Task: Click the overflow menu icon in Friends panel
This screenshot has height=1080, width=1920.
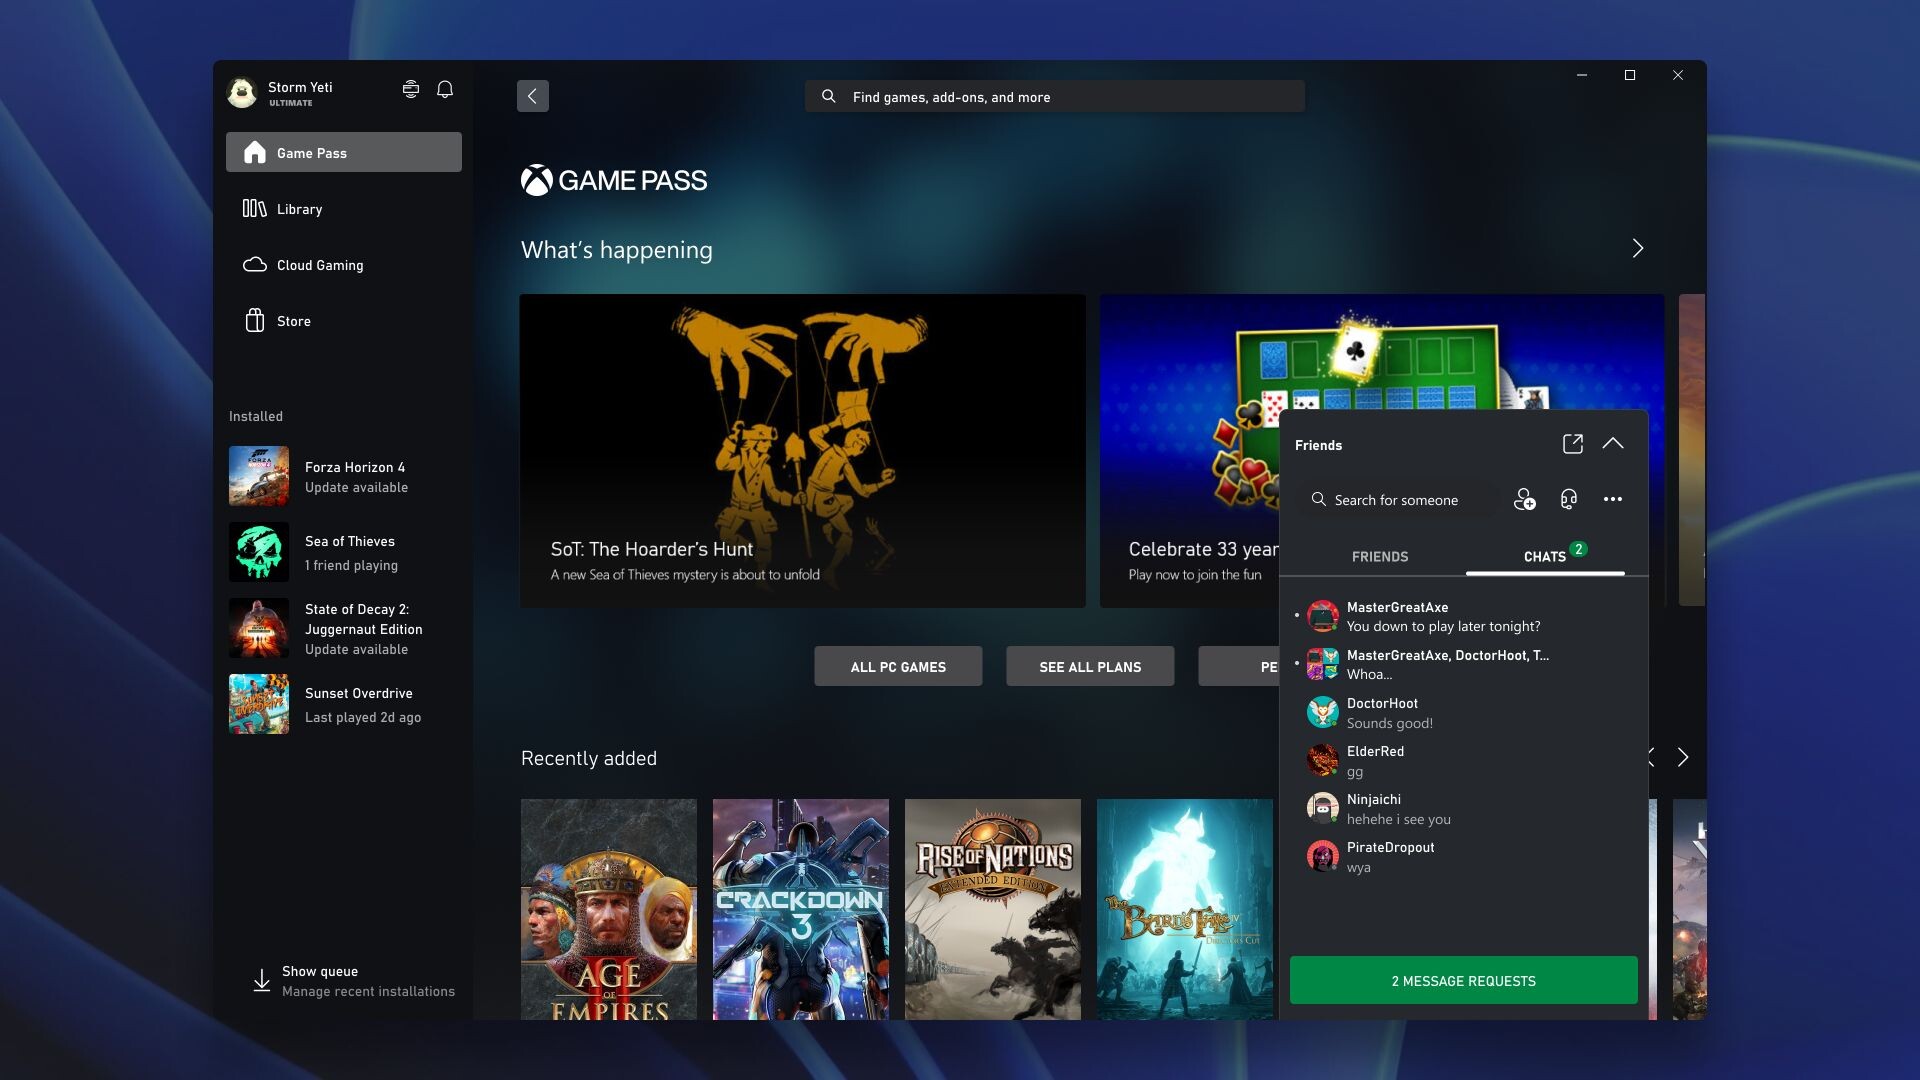Action: point(1613,498)
